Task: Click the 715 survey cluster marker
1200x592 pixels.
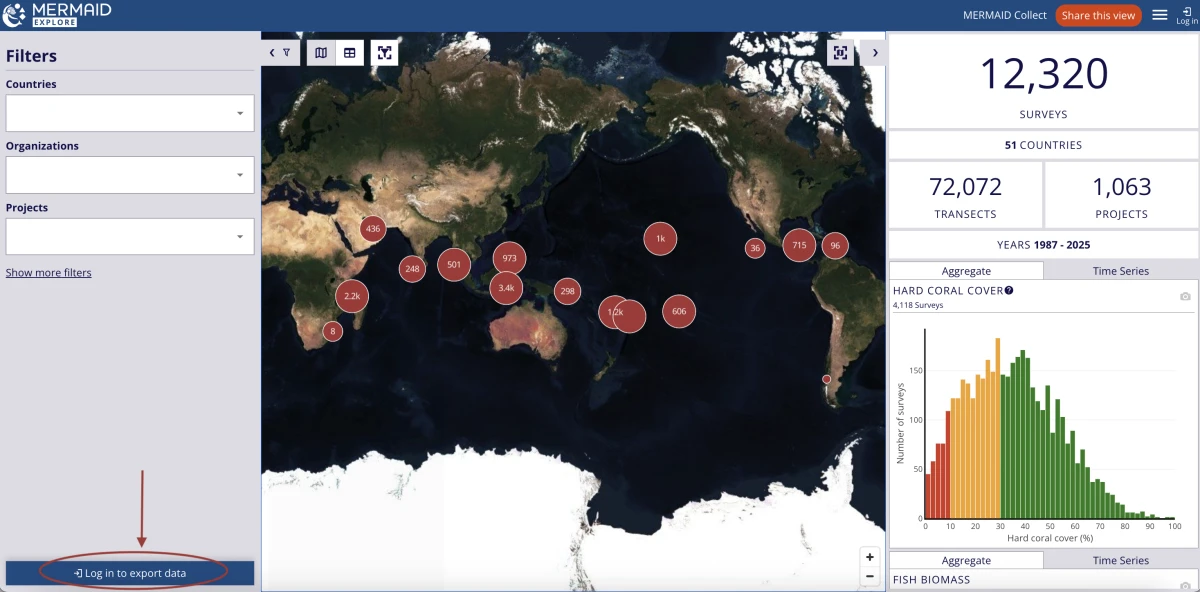Action: (x=799, y=245)
